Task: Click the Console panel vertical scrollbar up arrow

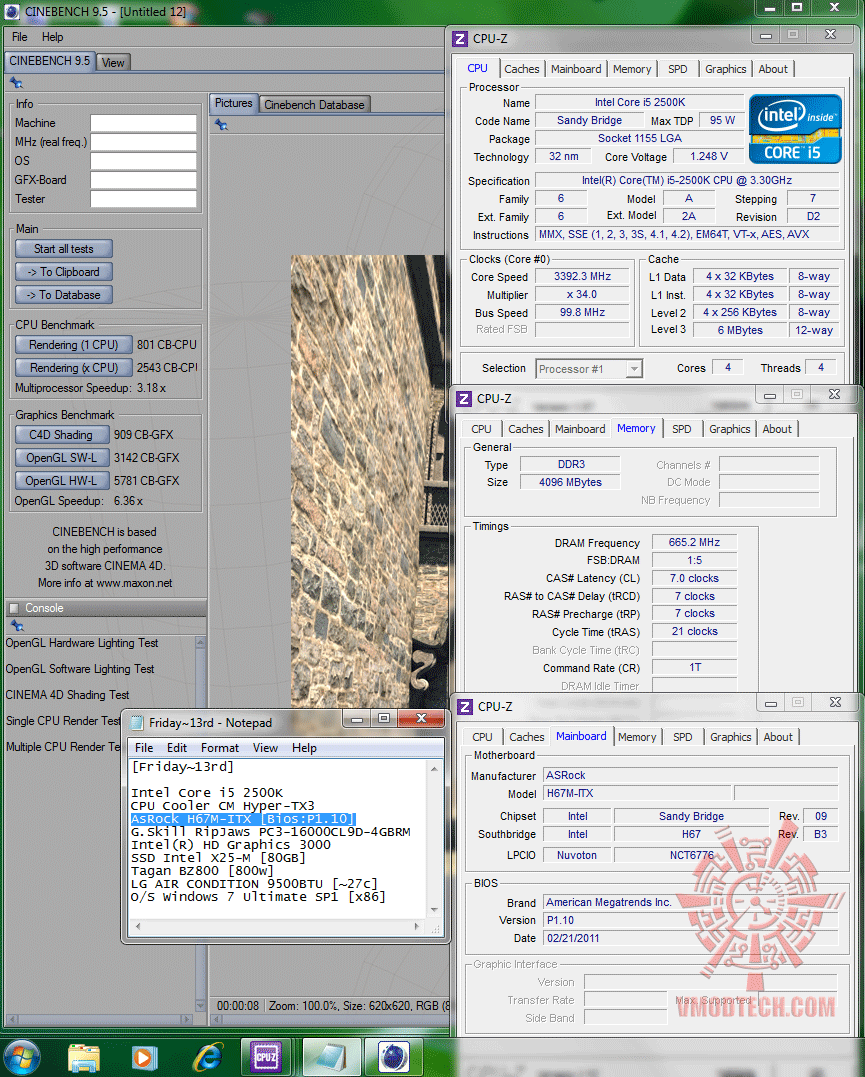Action: (201, 644)
